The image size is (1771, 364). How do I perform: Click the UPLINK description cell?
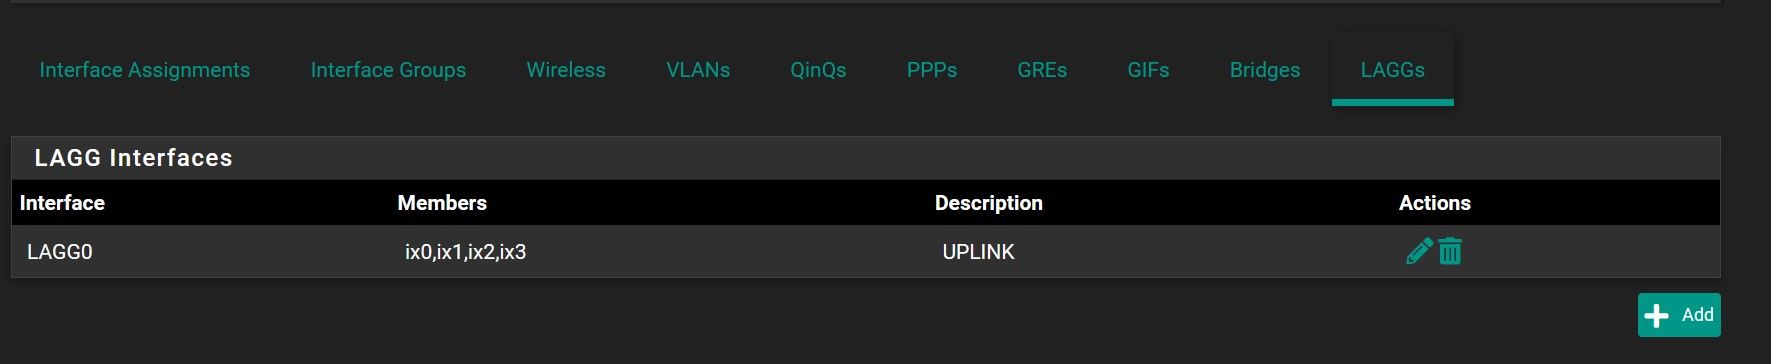click(978, 252)
